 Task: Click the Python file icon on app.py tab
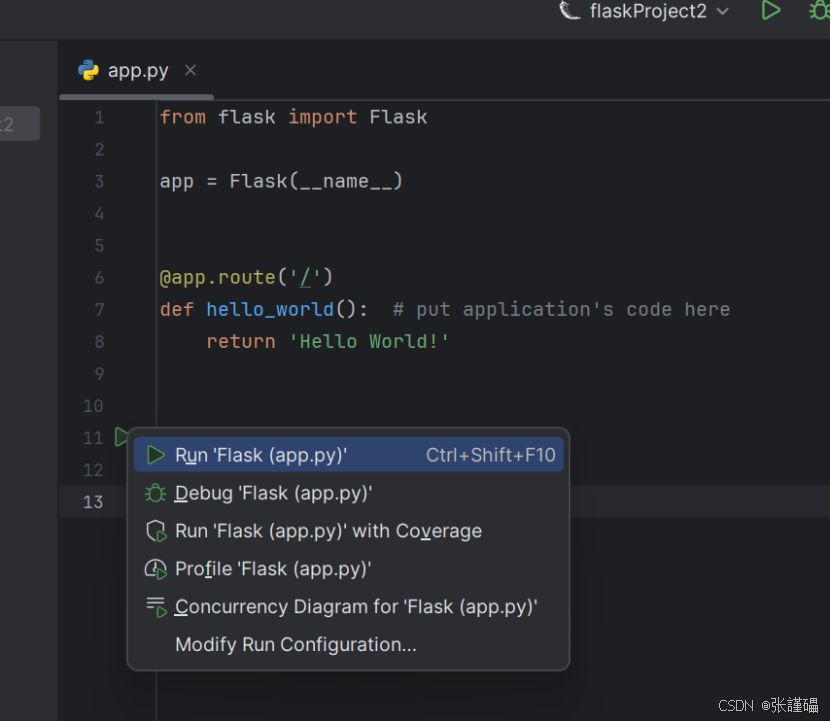click(89, 70)
